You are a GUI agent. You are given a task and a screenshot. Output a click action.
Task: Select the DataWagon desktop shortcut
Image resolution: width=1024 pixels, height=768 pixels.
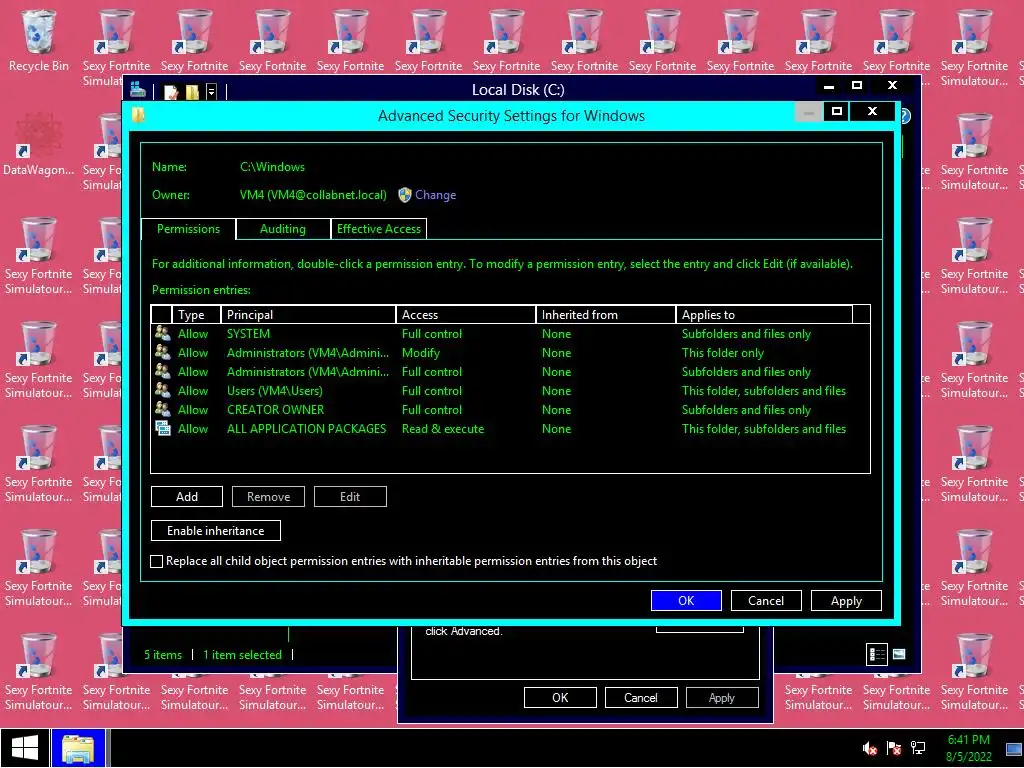tap(39, 144)
